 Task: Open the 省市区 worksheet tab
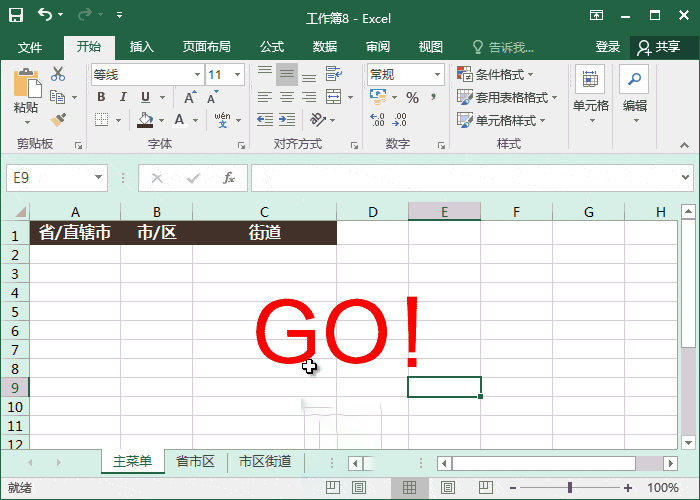tap(195, 462)
